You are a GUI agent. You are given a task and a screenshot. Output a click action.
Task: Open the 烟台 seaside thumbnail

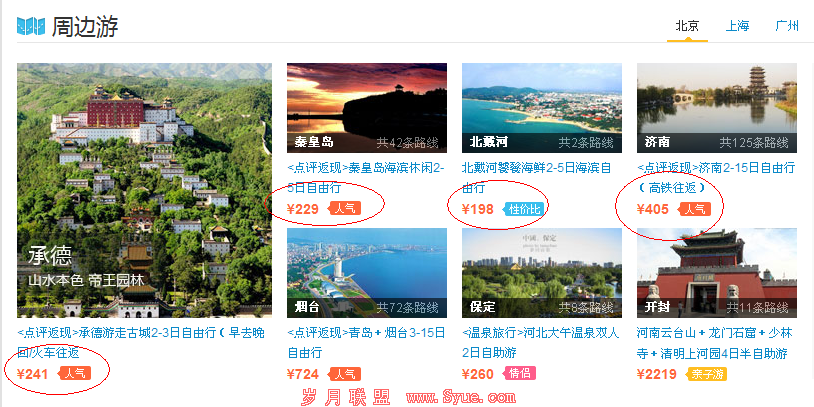click(367, 273)
